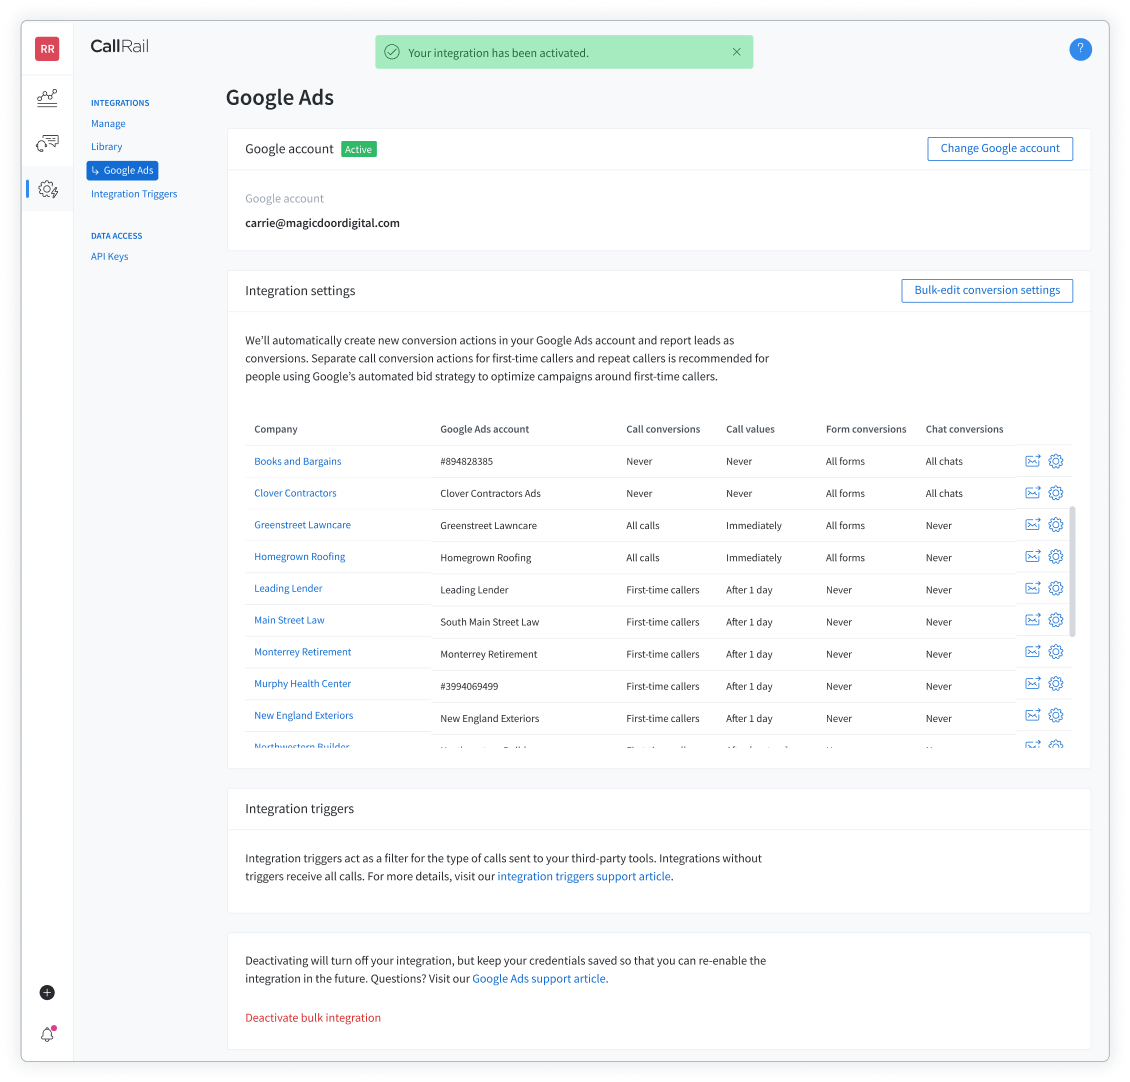This screenshot has width=1130, height=1082.
Task: Open the help question mark icon
Action: click(x=1080, y=49)
